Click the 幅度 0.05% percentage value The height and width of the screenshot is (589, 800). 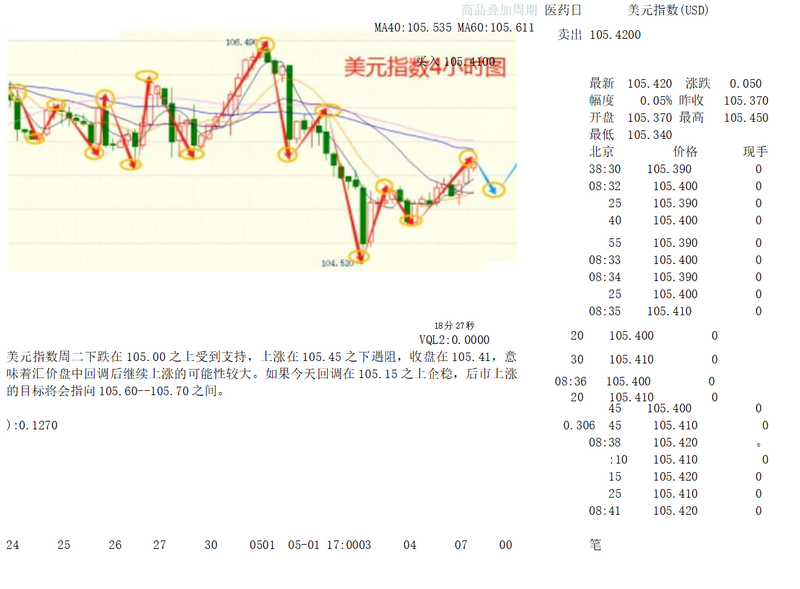click(631, 101)
